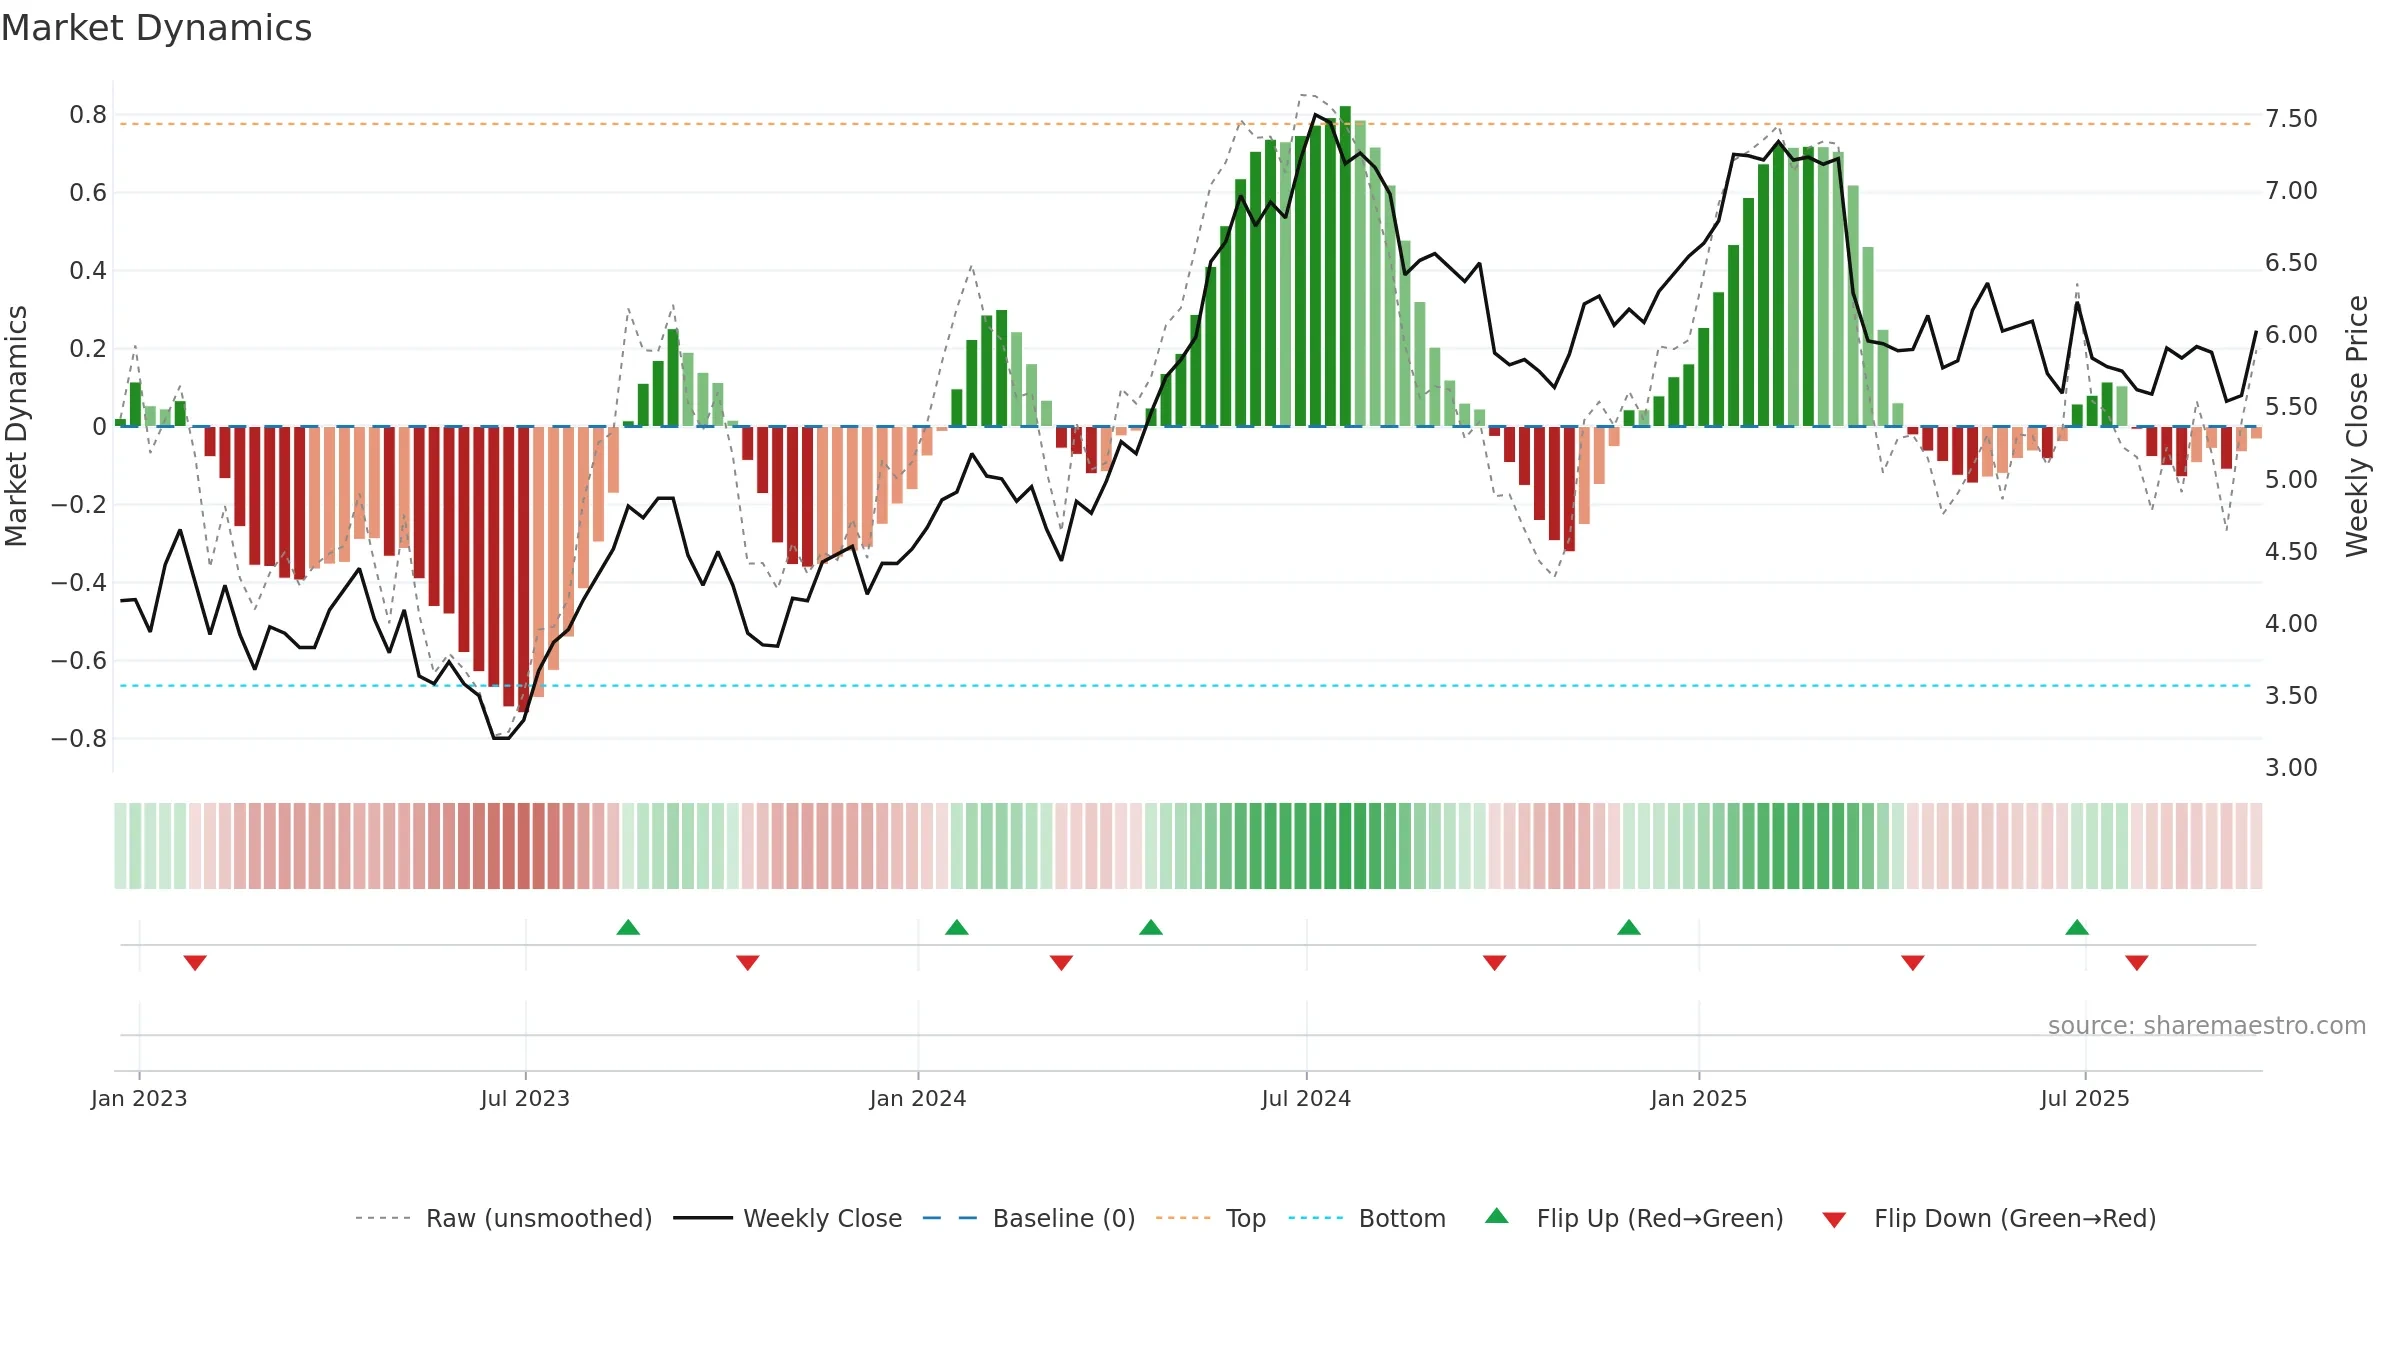This screenshot has width=2400, height=1350.
Task: Click the green flip-up marker before Jan 2025
Action: (x=1629, y=927)
